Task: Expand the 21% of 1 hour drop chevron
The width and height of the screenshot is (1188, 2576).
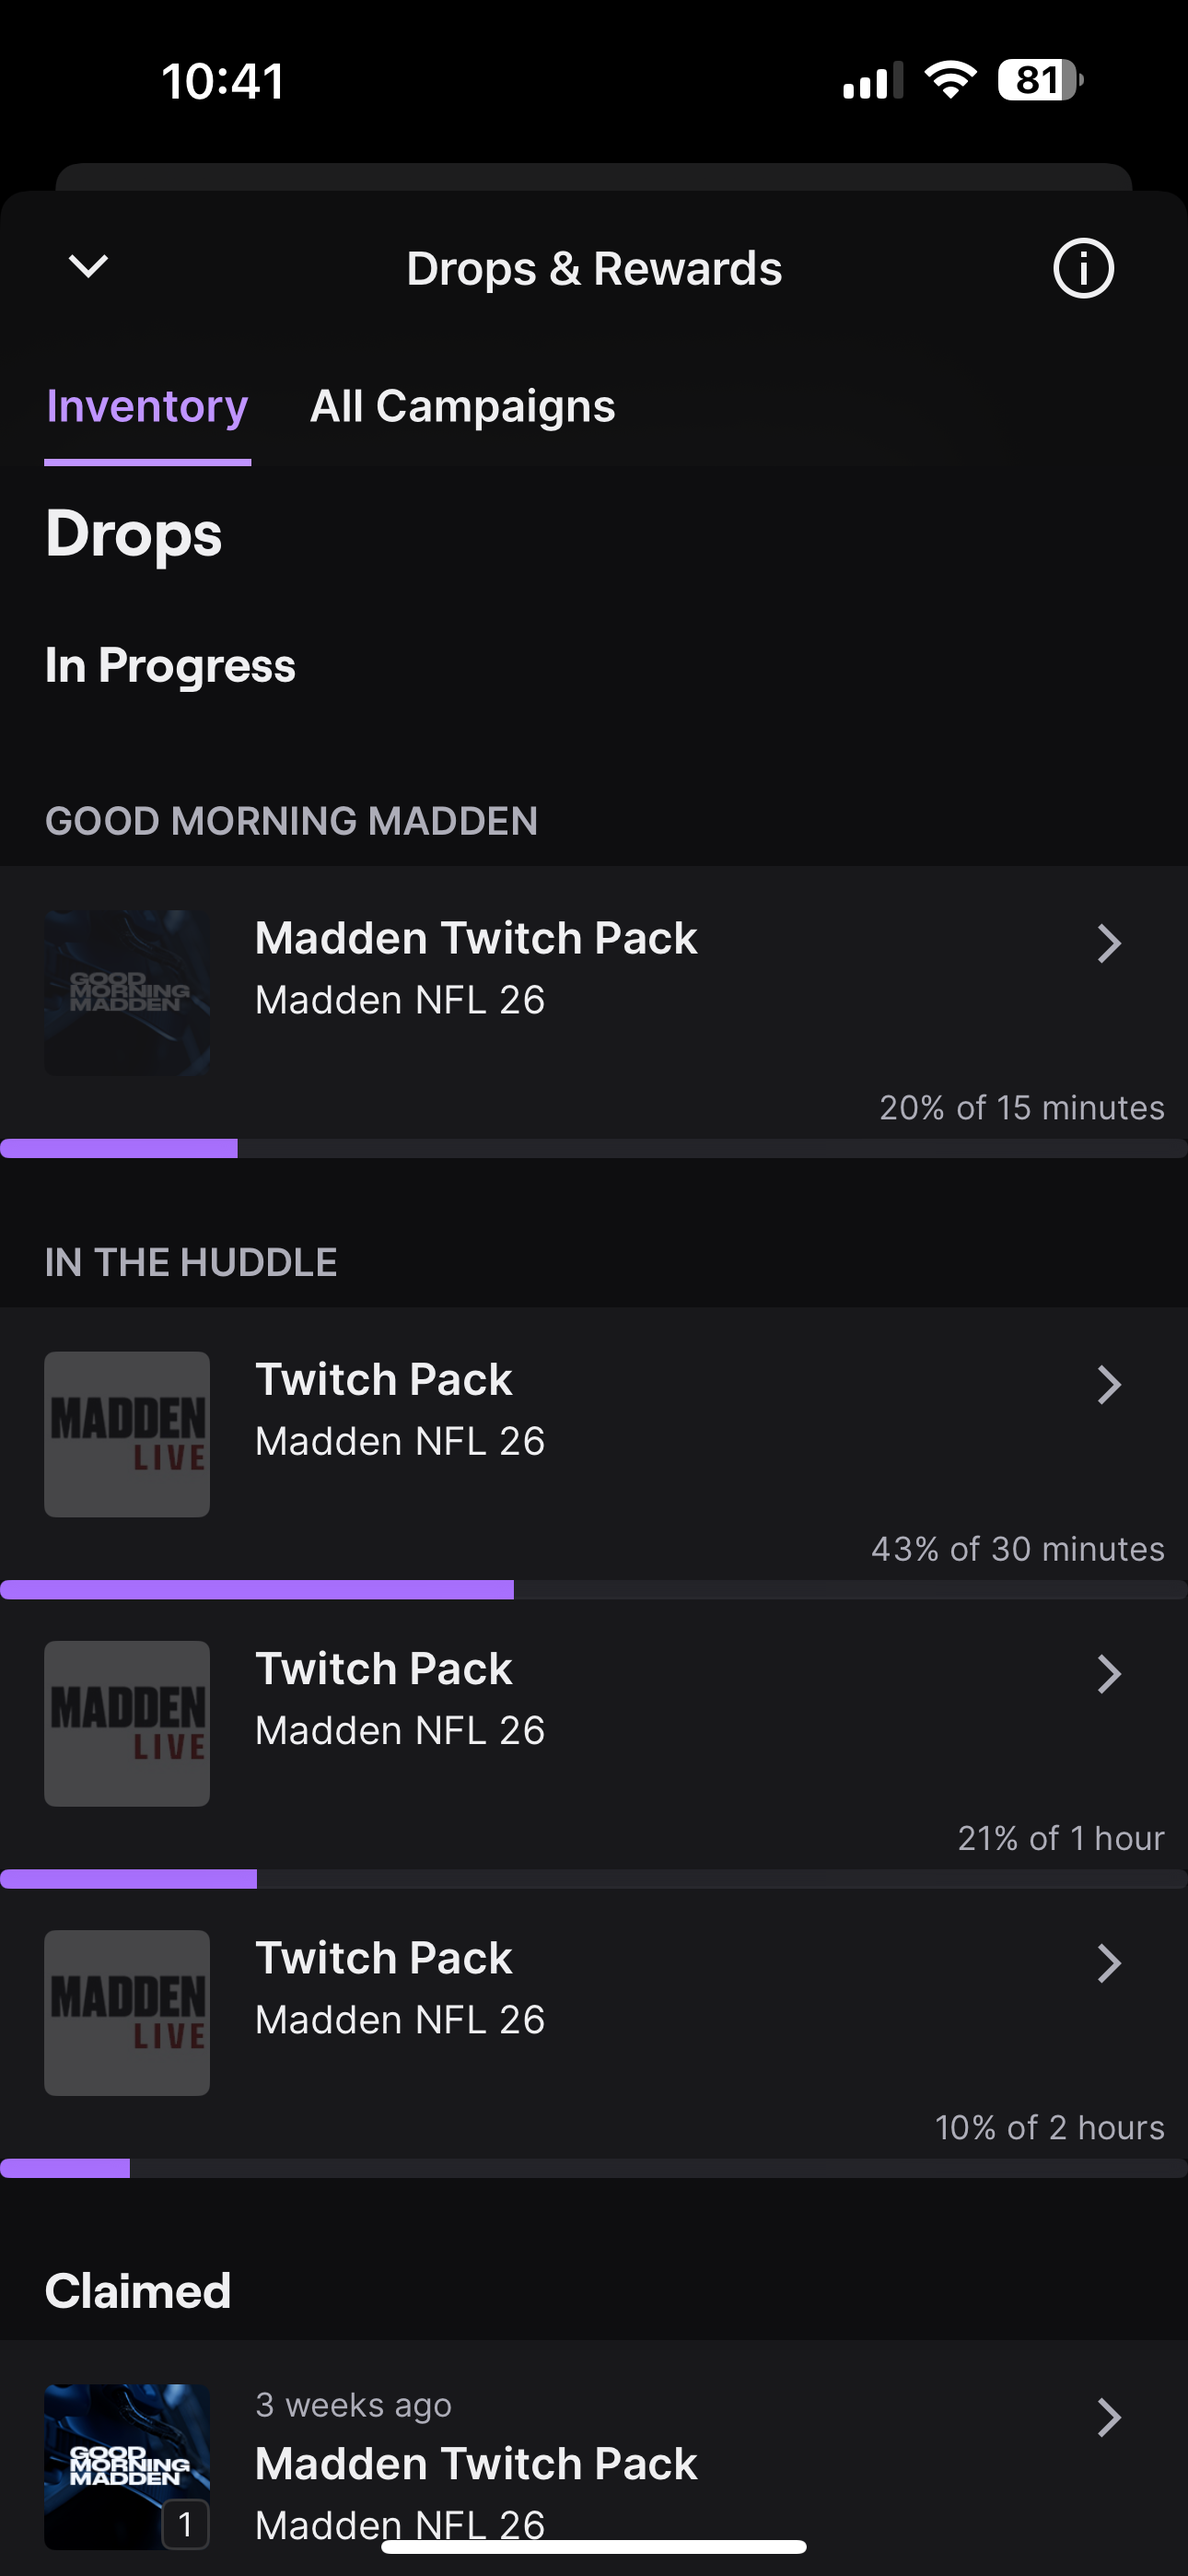Action: [1108, 1674]
